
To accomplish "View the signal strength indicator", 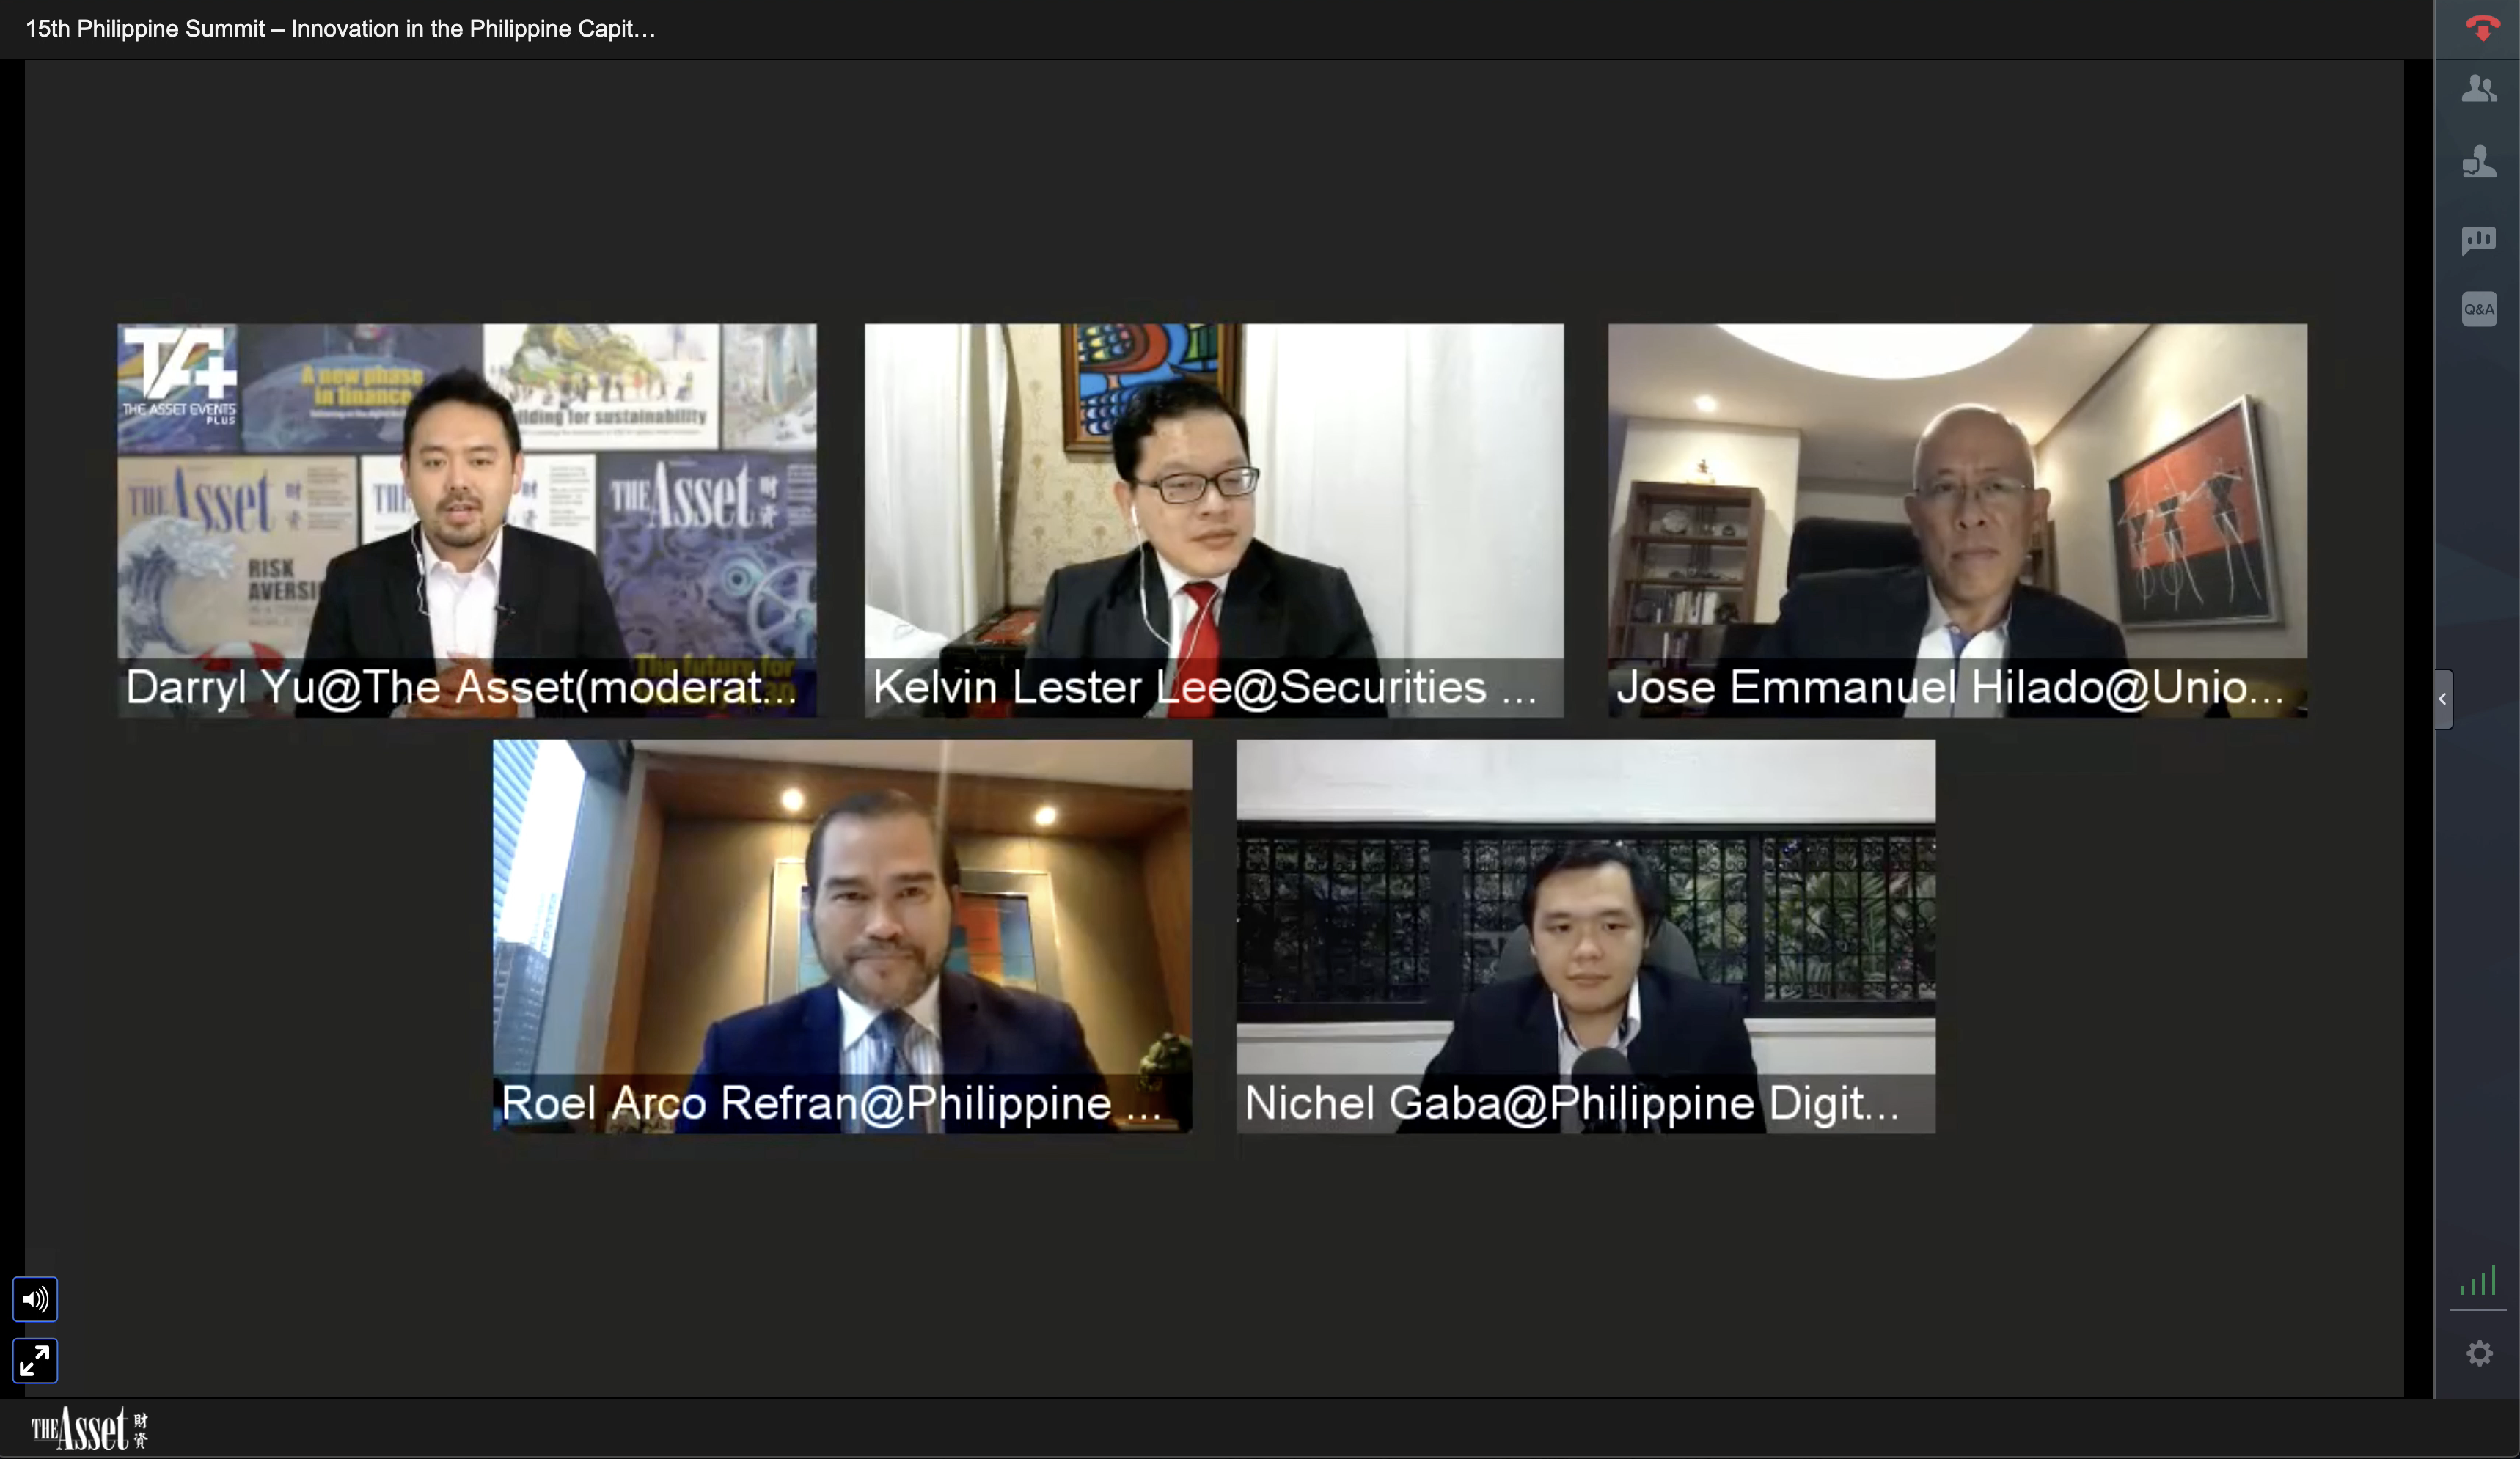I will click(2479, 1281).
